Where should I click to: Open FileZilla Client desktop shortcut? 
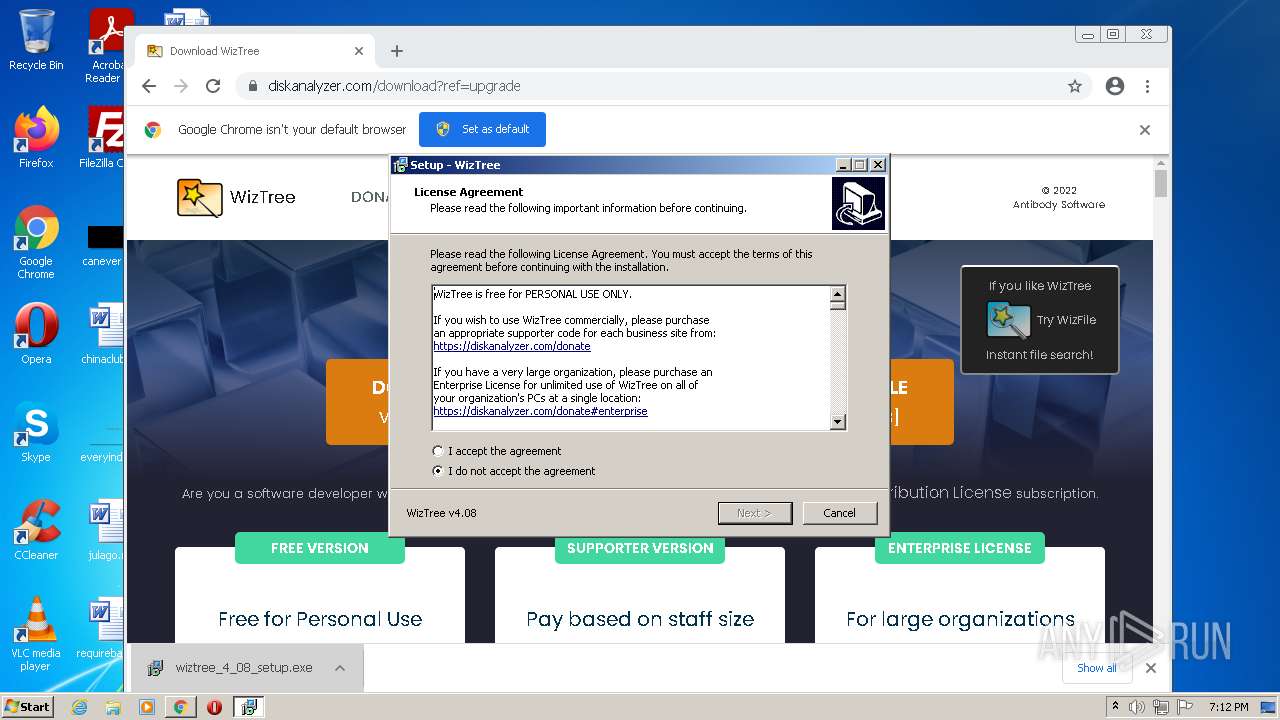click(x=103, y=138)
